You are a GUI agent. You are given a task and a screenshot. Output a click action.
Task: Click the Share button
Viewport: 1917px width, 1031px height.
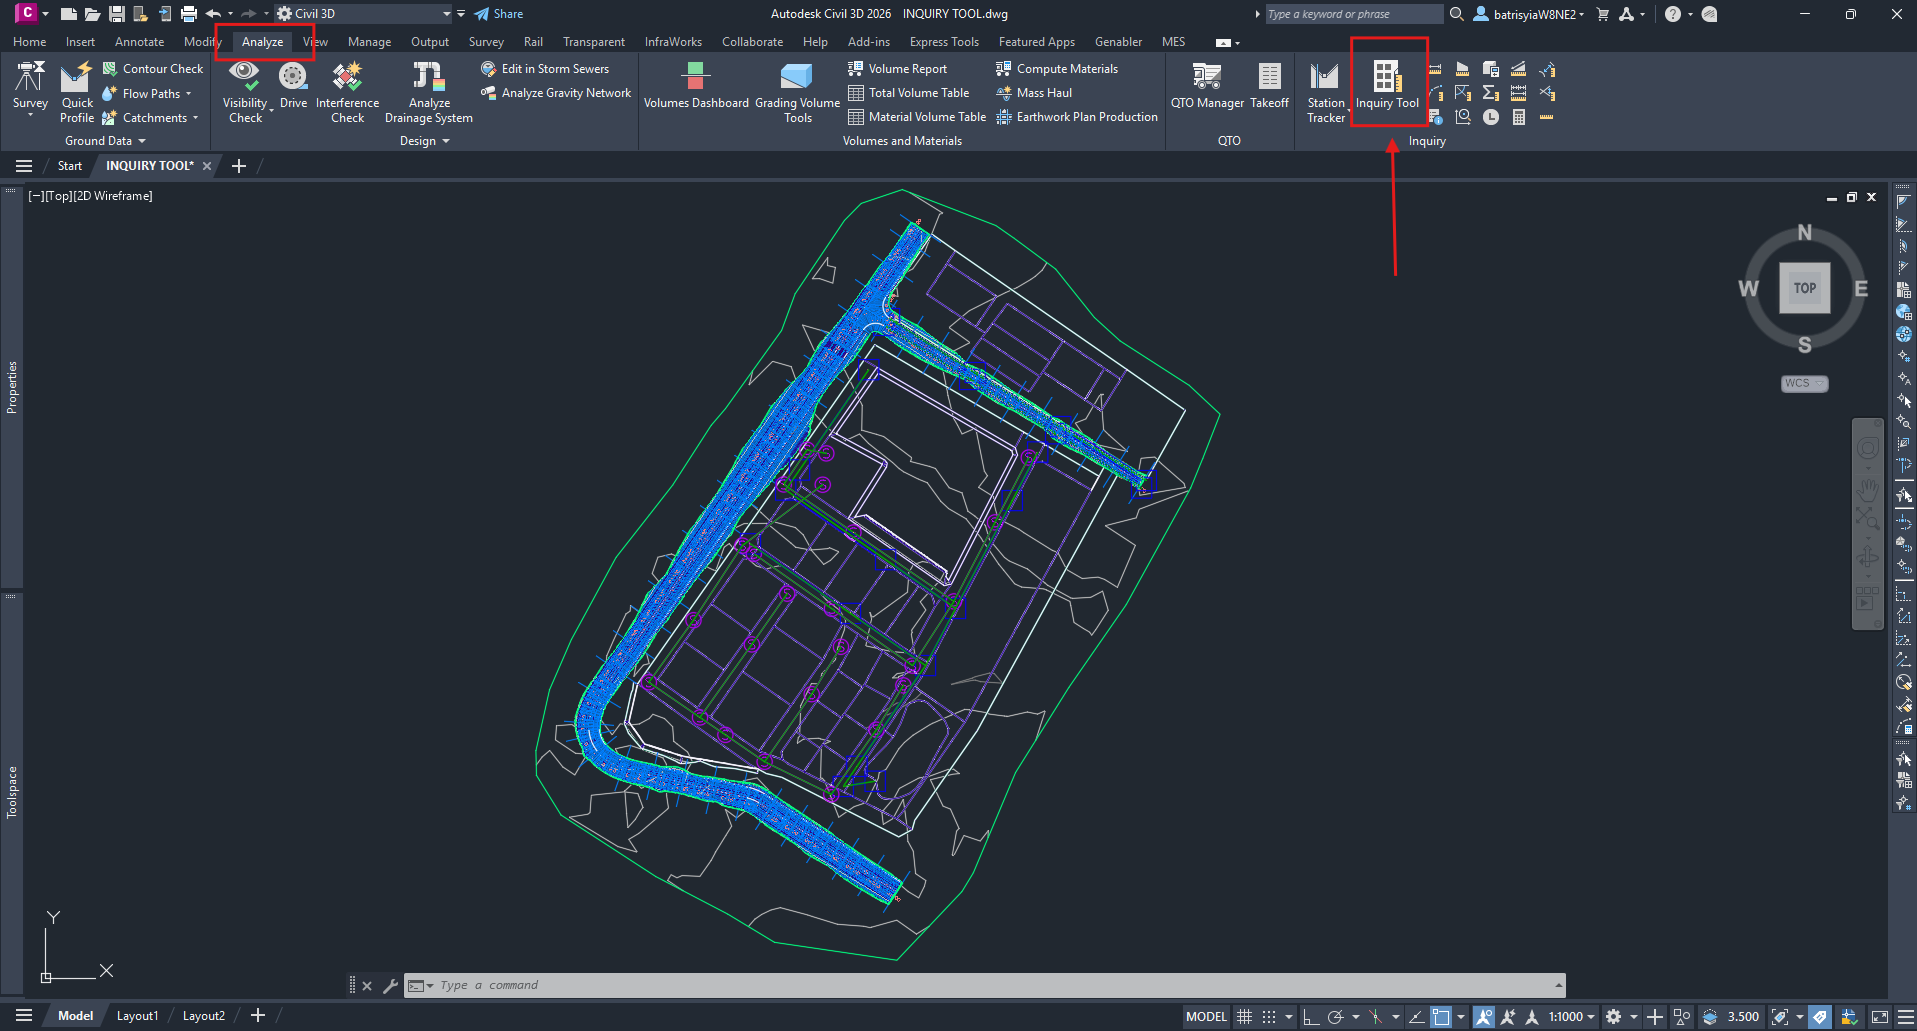coord(498,14)
